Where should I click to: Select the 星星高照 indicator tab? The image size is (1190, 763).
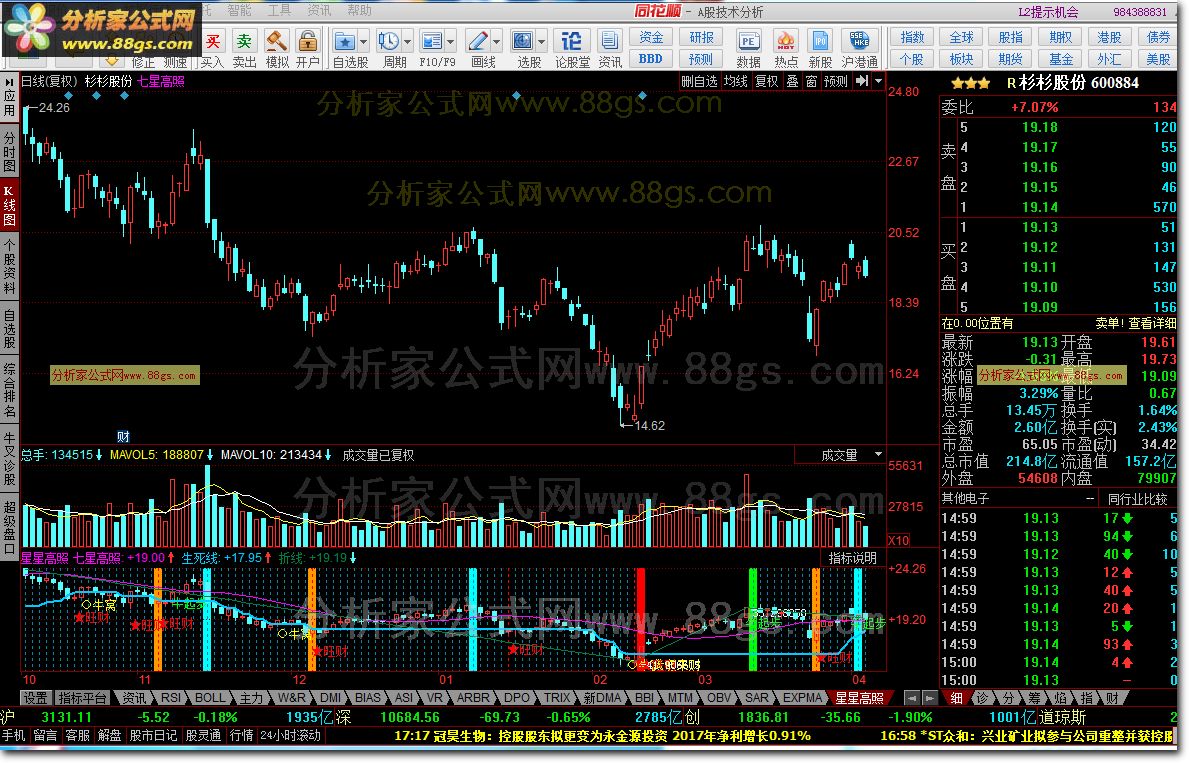859,698
